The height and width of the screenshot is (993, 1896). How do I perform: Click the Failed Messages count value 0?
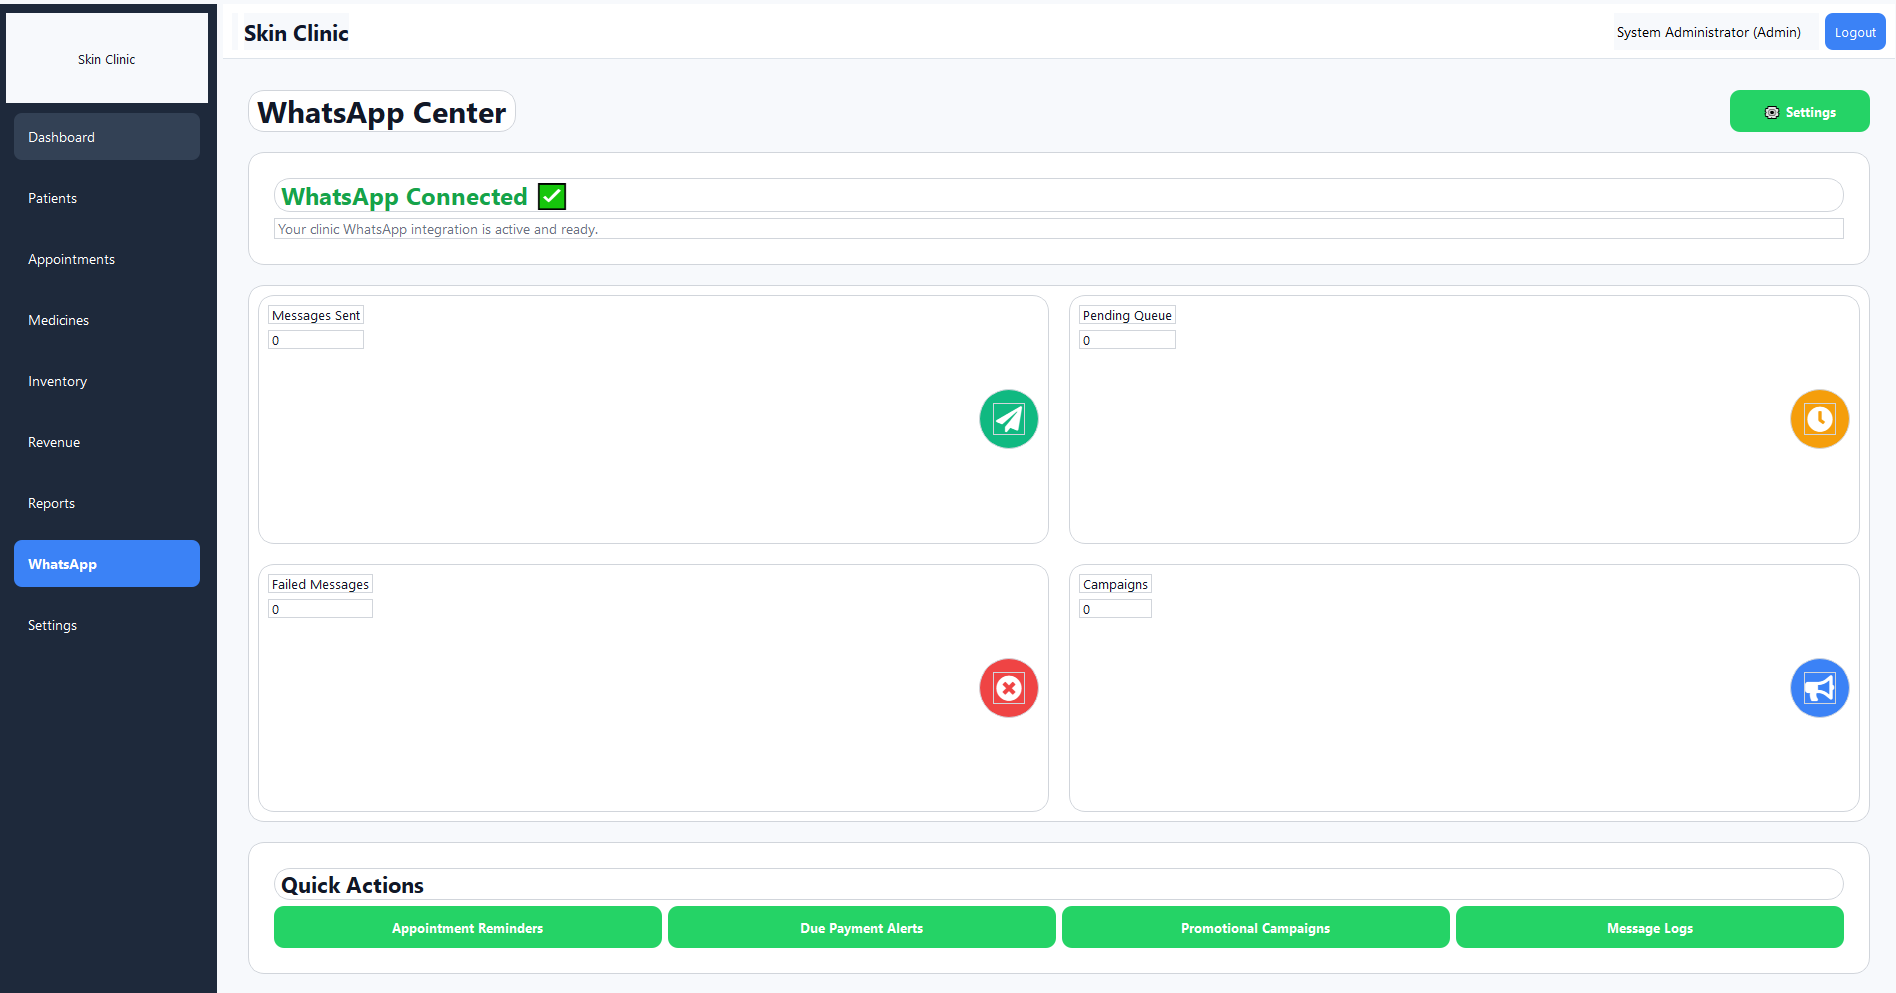pos(320,609)
